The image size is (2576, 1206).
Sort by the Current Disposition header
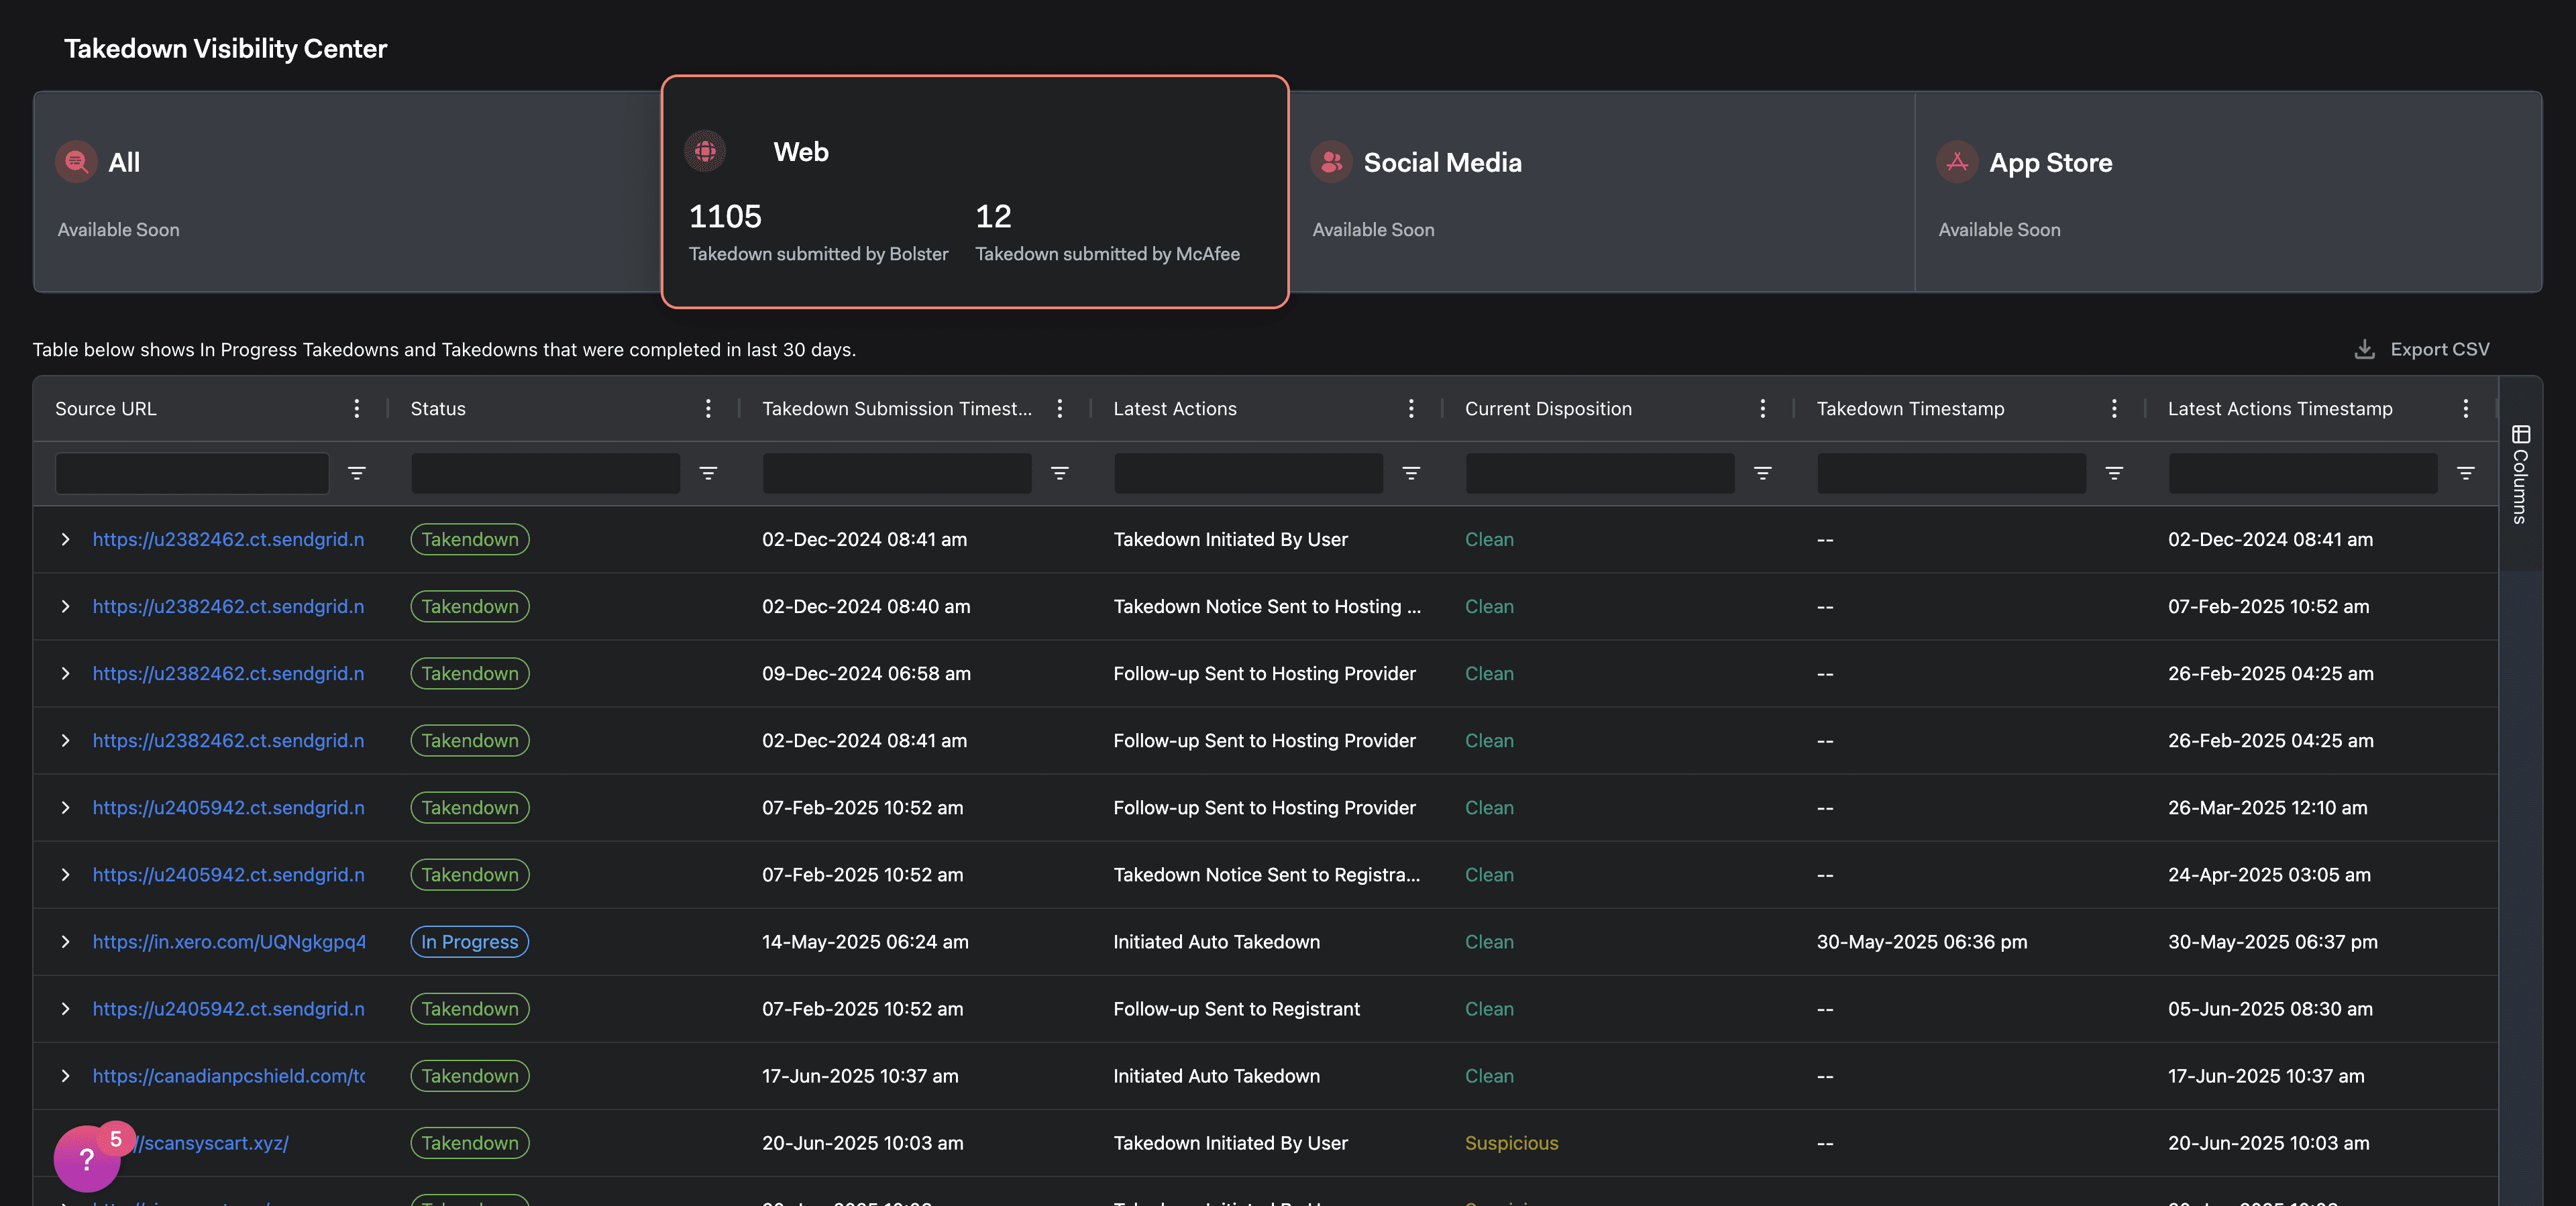tap(1547, 408)
